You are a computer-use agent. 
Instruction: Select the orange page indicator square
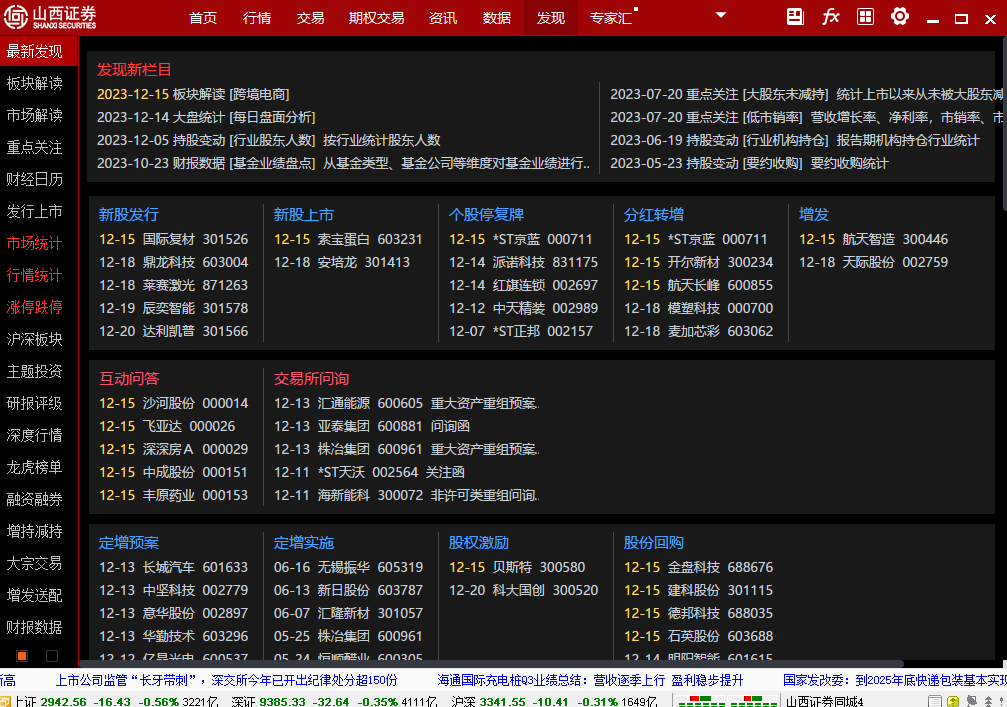(22, 656)
